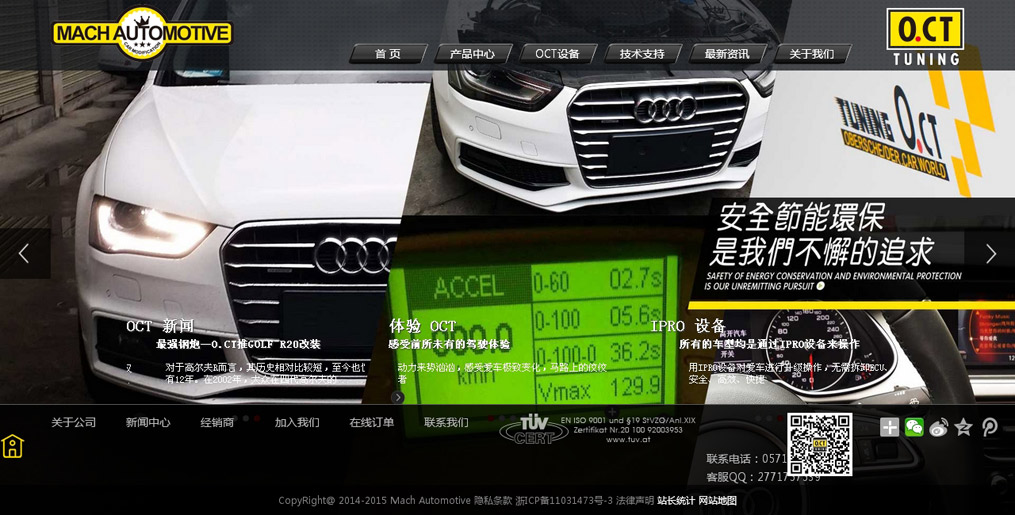Show the previous banner slide
The height and width of the screenshot is (515, 1015).
[x=25, y=253]
